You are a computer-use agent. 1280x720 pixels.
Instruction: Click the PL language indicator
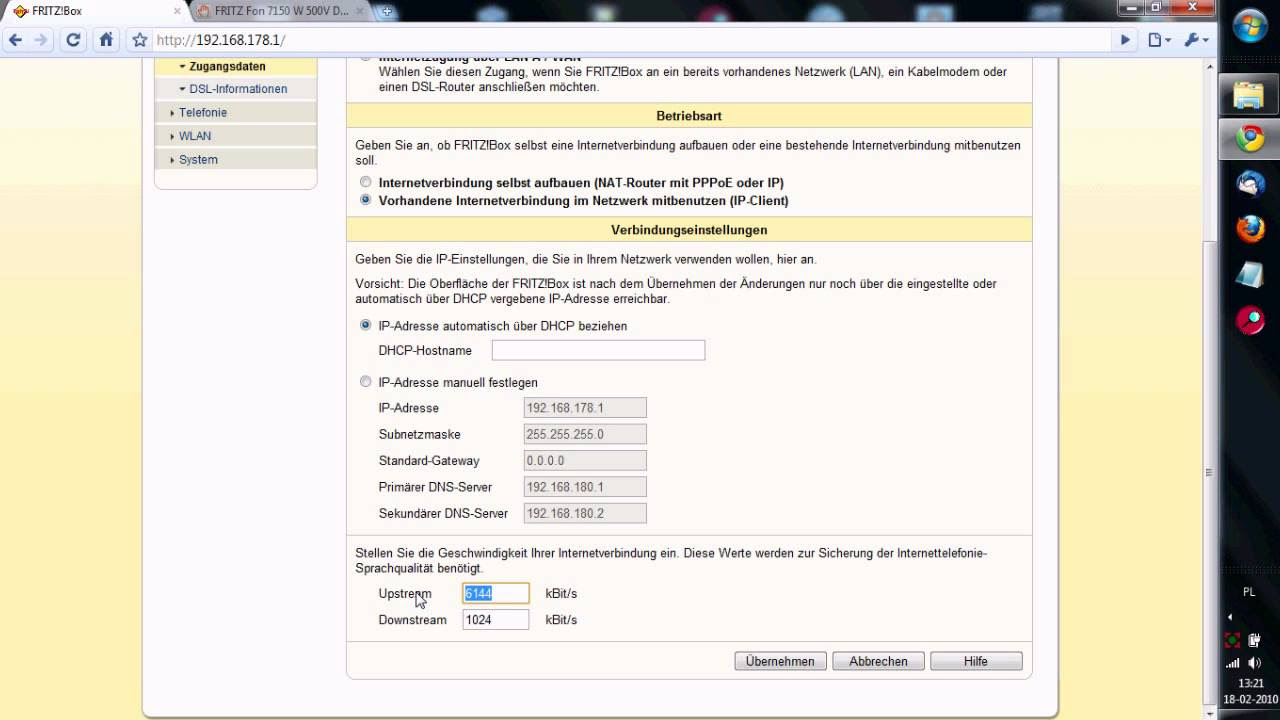[x=1249, y=592]
